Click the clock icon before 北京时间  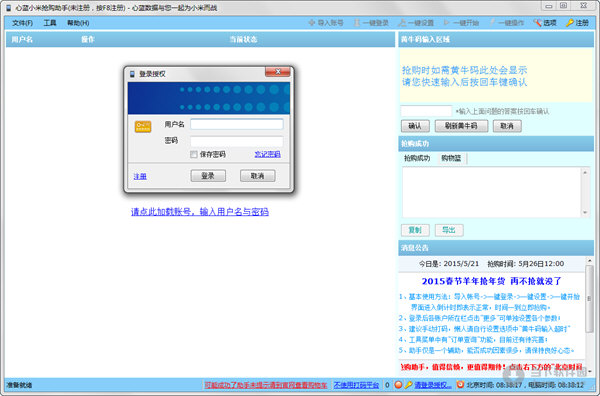pyautogui.click(x=460, y=385)
